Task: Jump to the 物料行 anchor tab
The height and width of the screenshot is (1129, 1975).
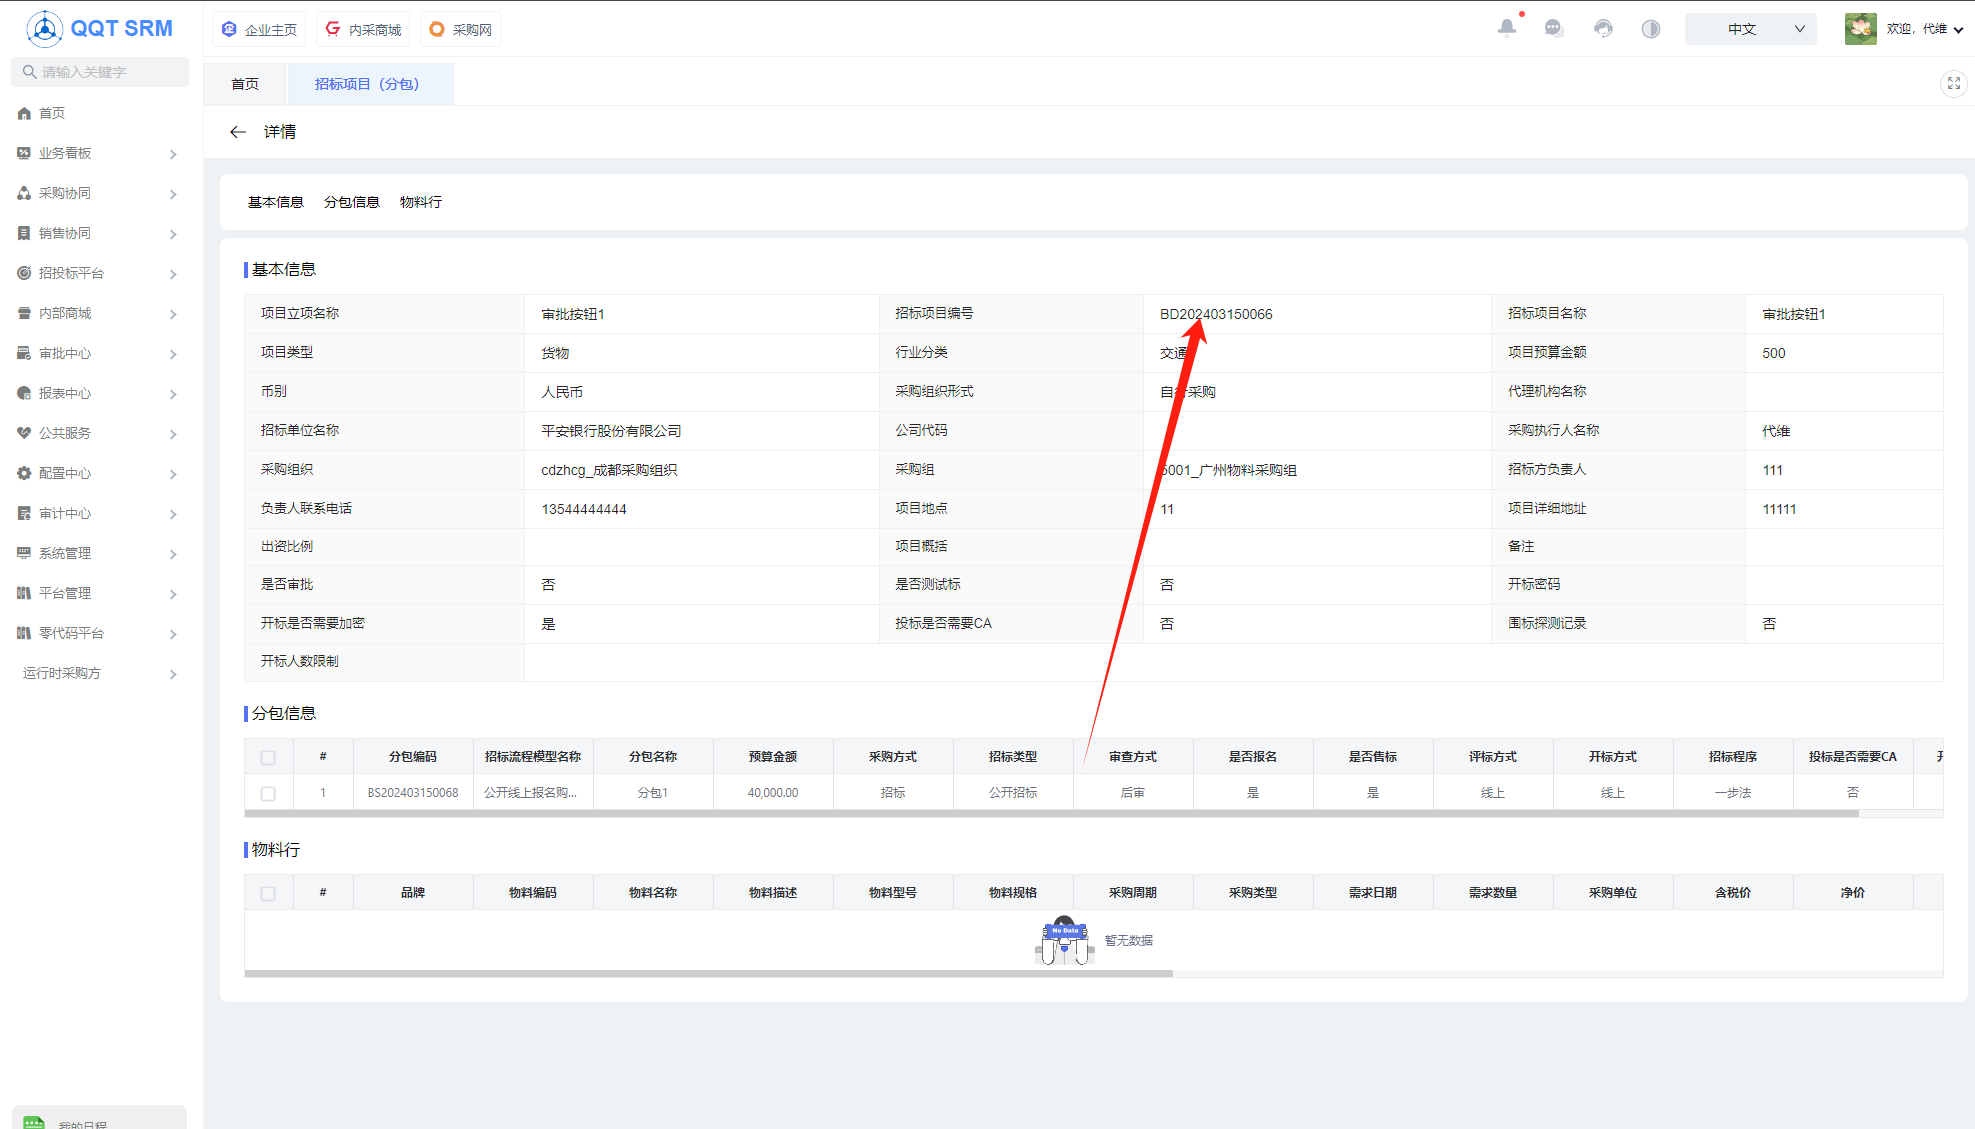Action: point(421,202)
